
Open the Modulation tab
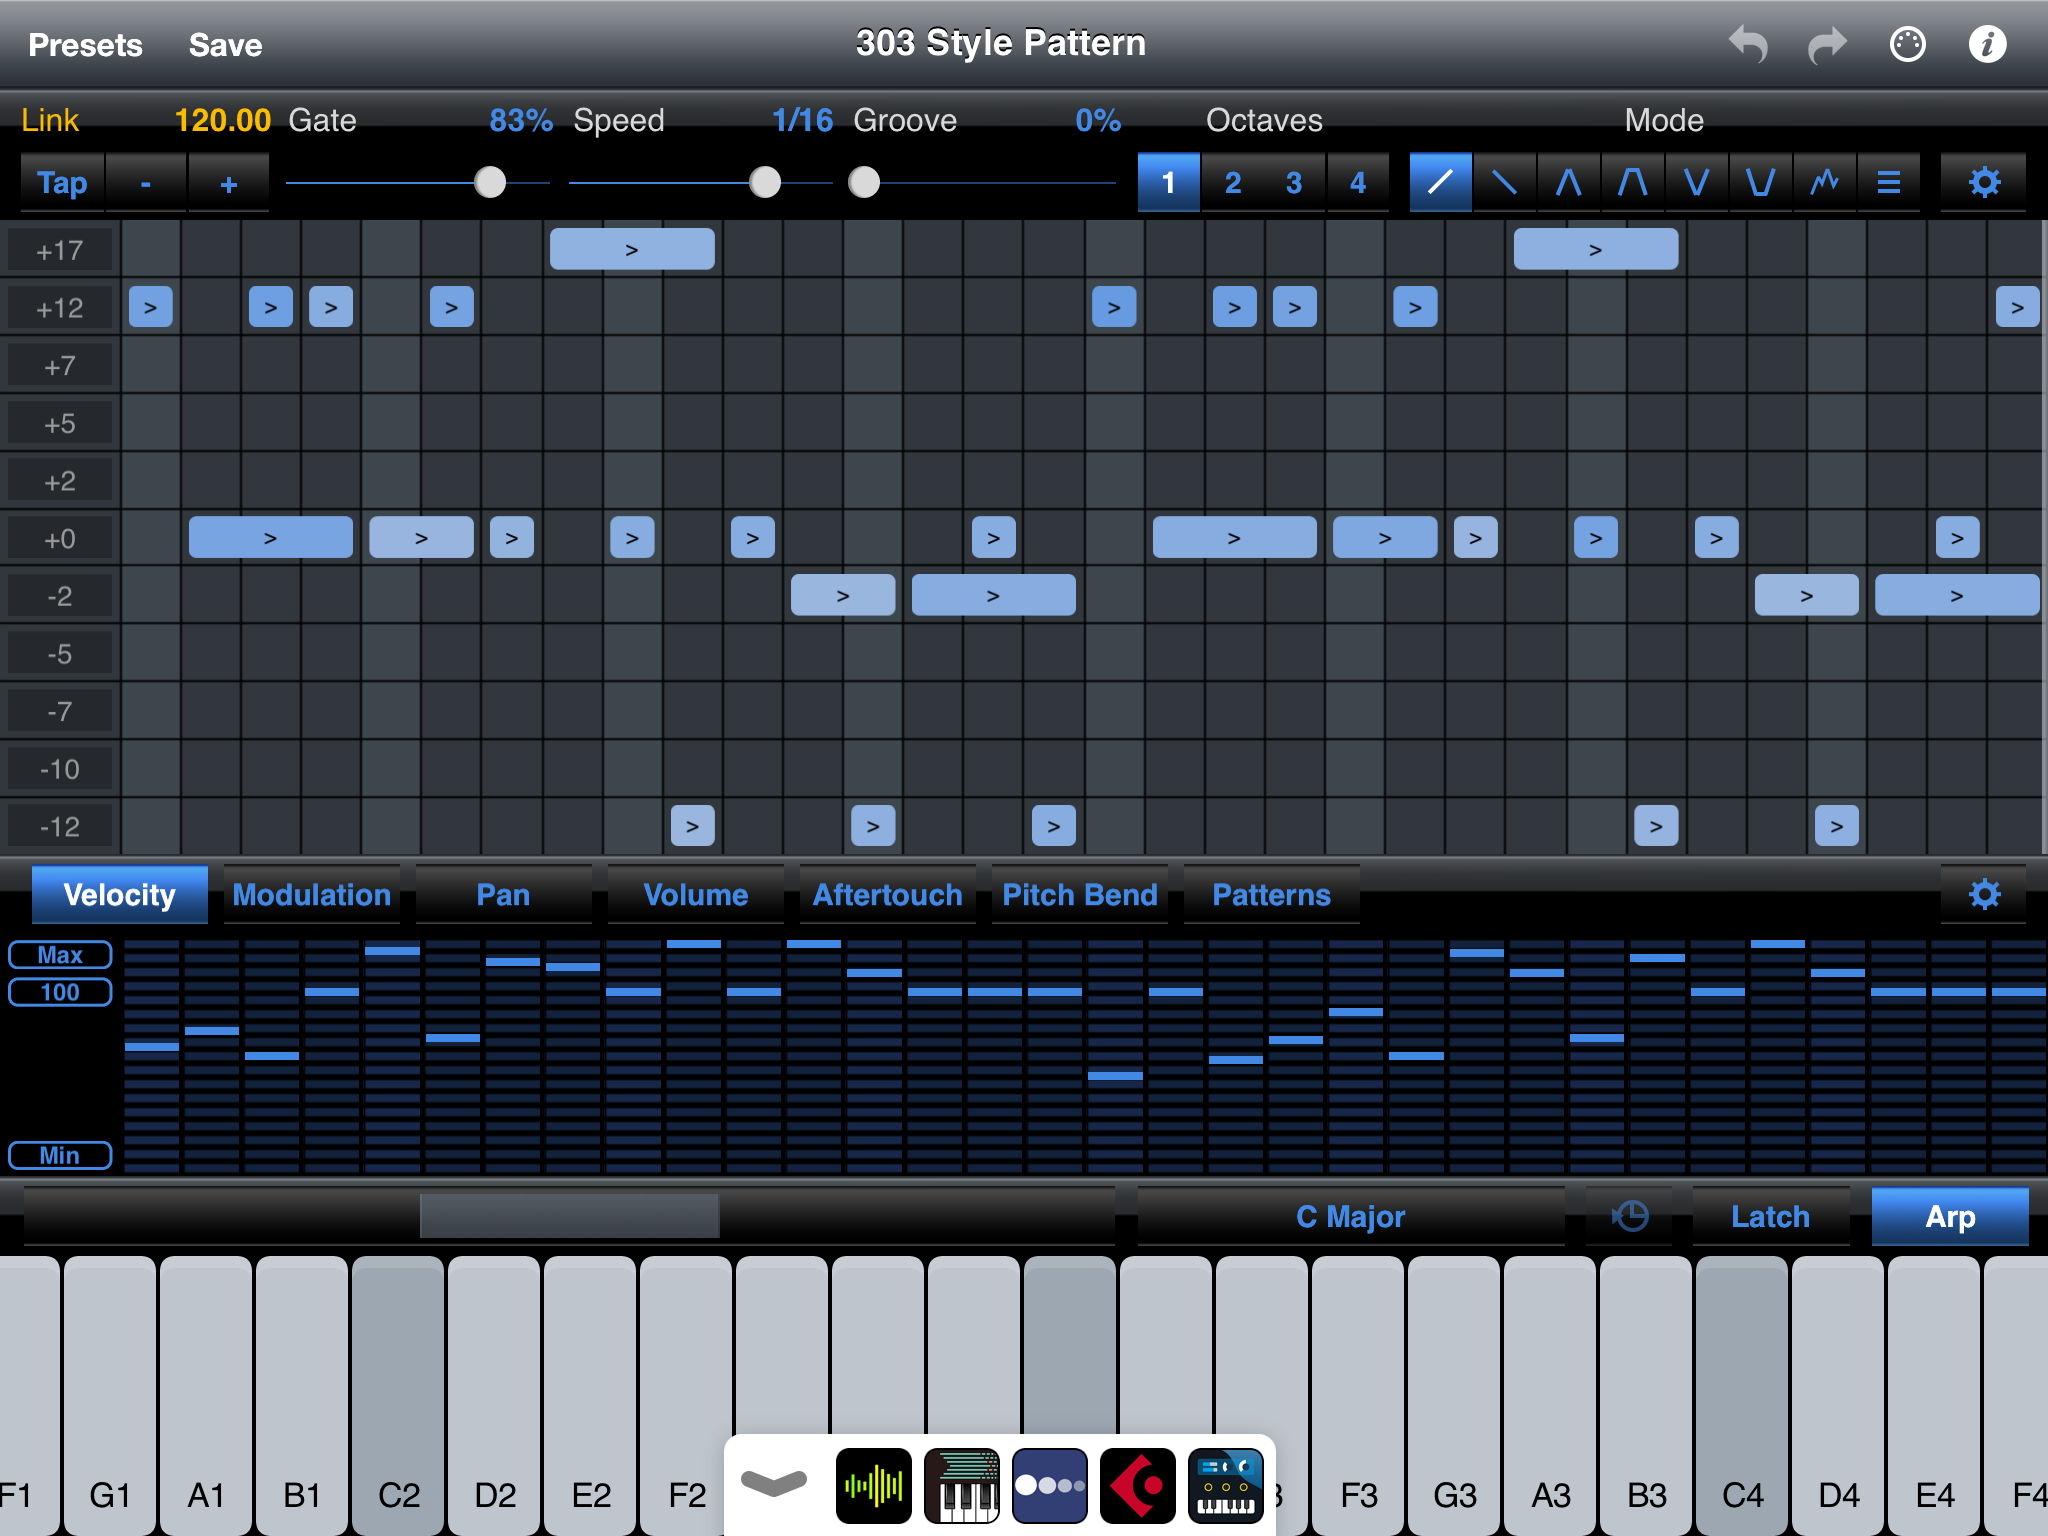(312, 894)
